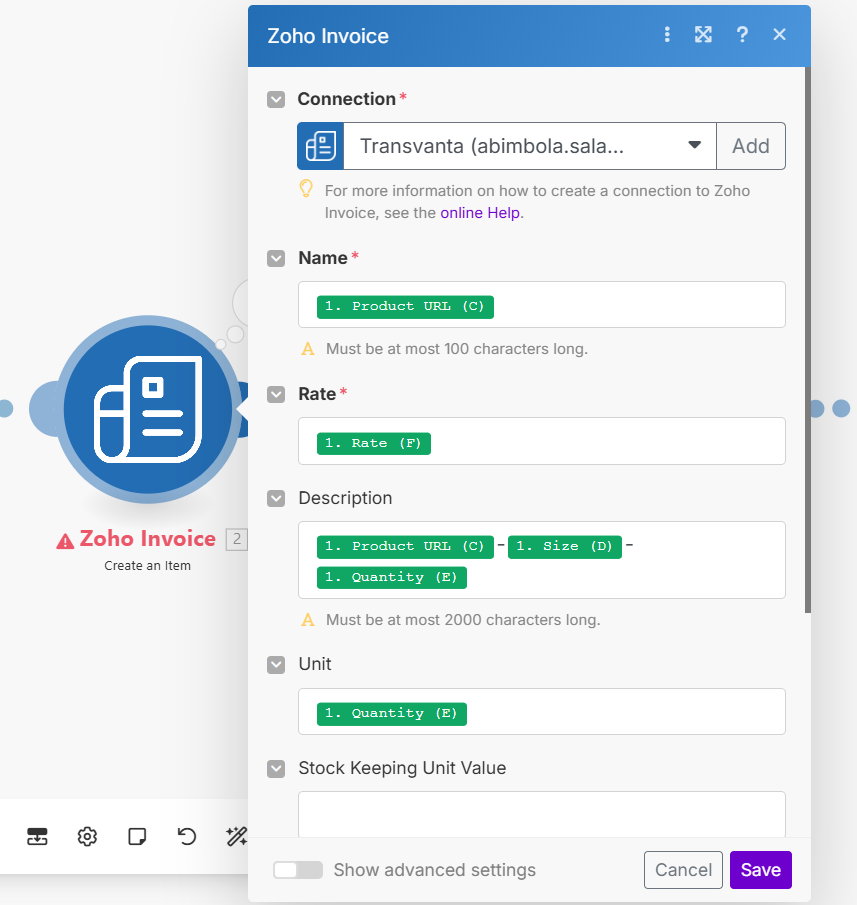The width and height of the screenshot is (857, 905).
Task: Toggle Show advanced settings switch
Action: [298, 870]
